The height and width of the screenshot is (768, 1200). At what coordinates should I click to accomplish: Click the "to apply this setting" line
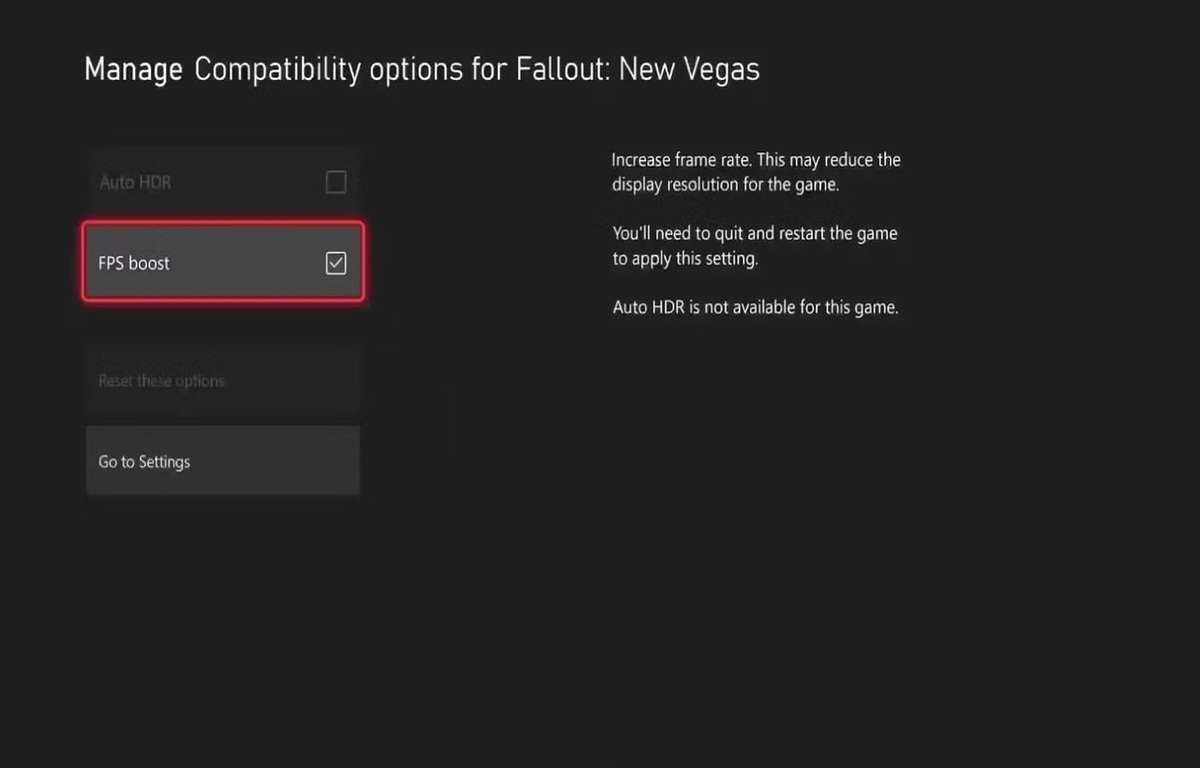[x=685, y=259]
